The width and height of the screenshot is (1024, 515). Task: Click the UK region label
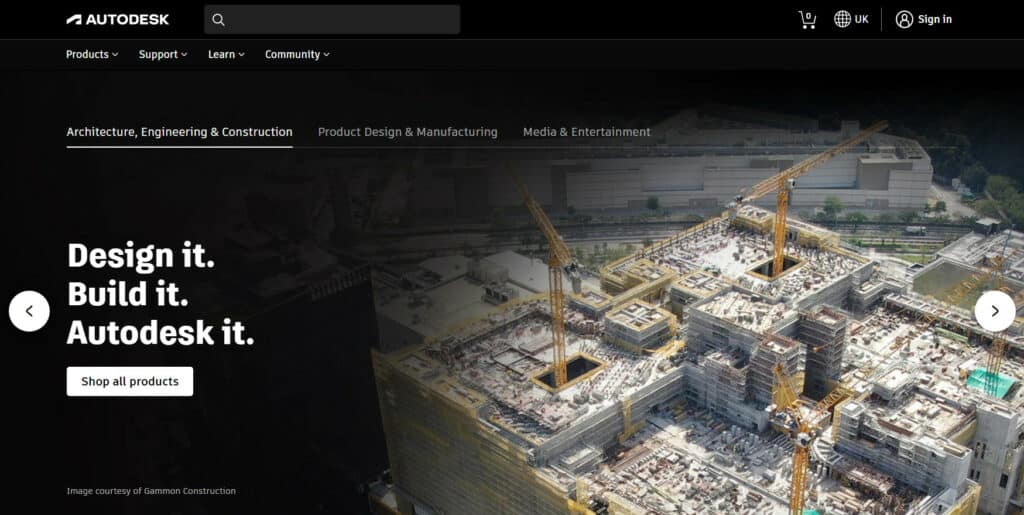click(x=861, y=19)
